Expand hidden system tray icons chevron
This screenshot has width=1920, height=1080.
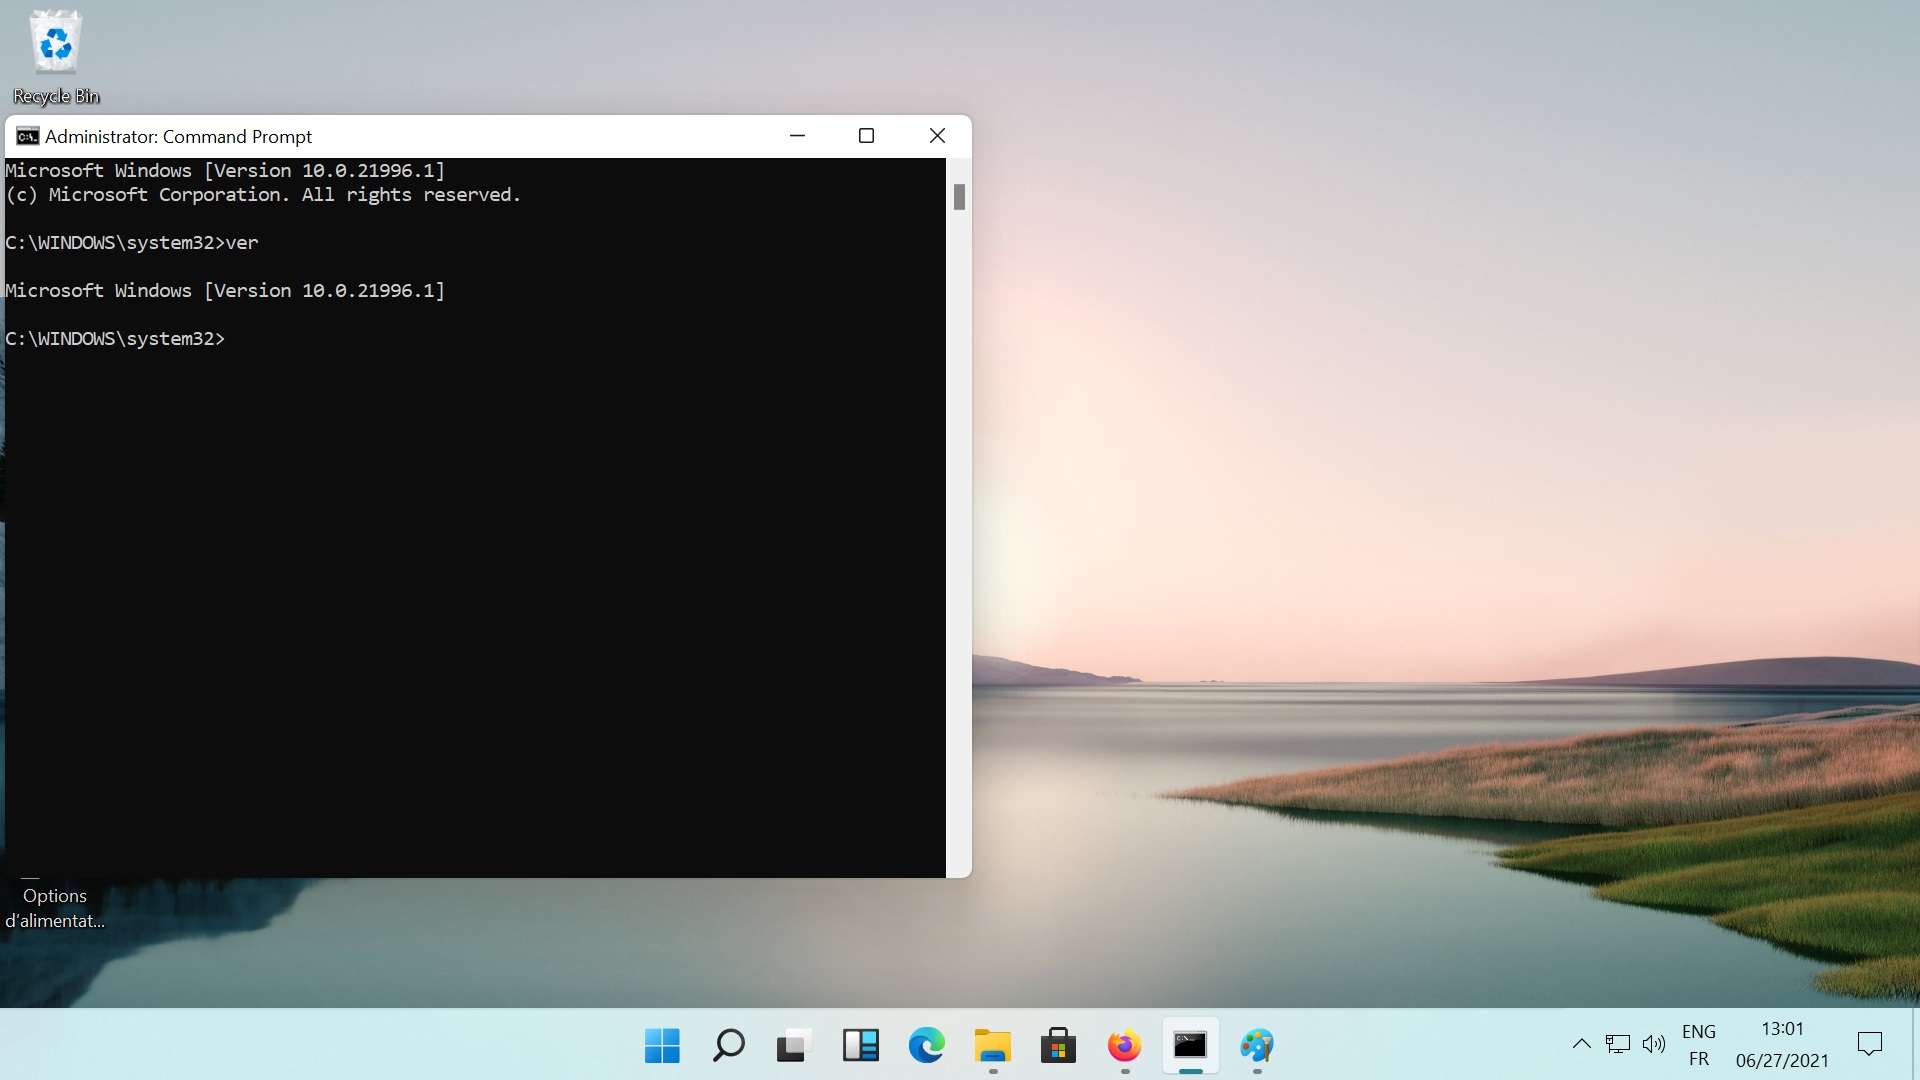(1581, 1044)
